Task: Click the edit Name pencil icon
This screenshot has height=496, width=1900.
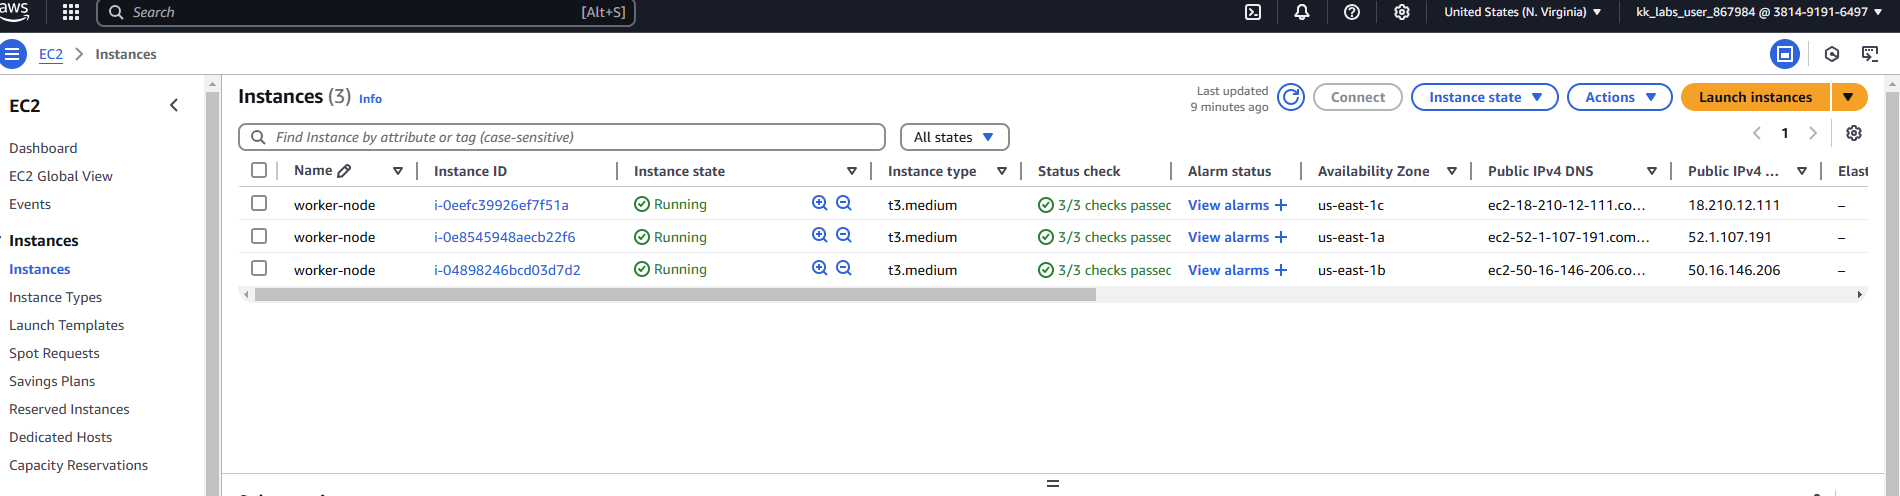Action: tap(345, 171)
